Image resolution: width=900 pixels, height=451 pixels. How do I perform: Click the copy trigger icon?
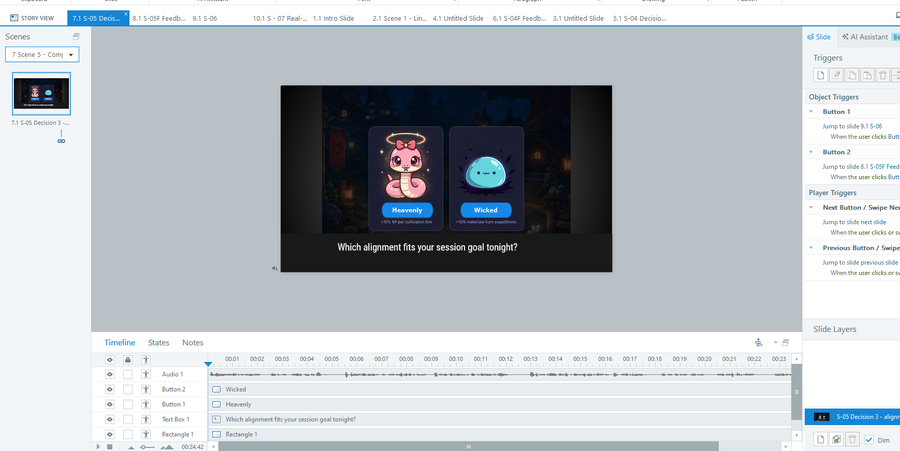point(852,75)
